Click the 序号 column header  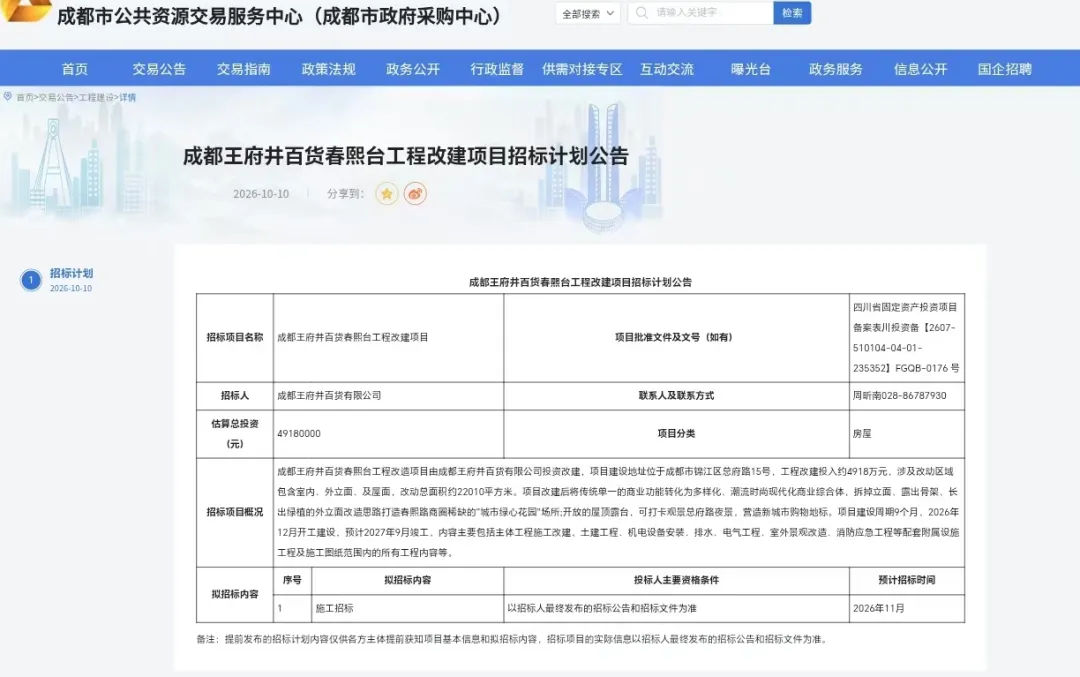292,581
